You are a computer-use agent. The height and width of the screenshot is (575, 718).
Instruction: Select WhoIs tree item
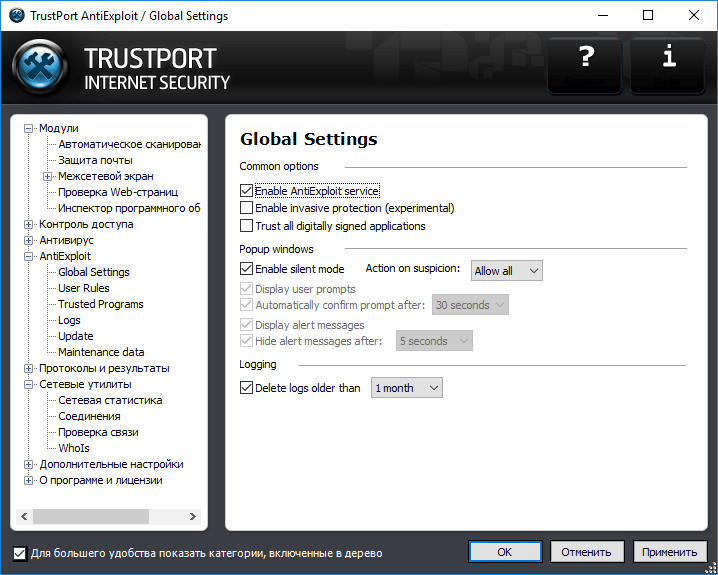click(x=74, y=448)
